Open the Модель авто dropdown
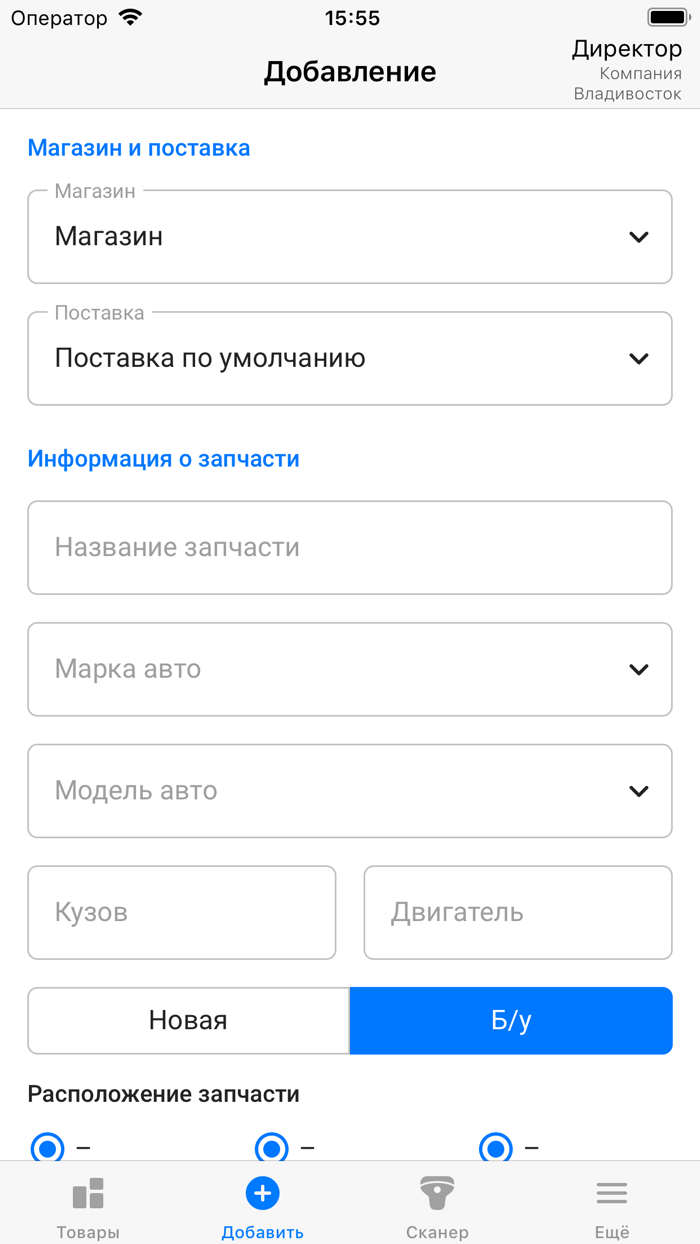 638,790
